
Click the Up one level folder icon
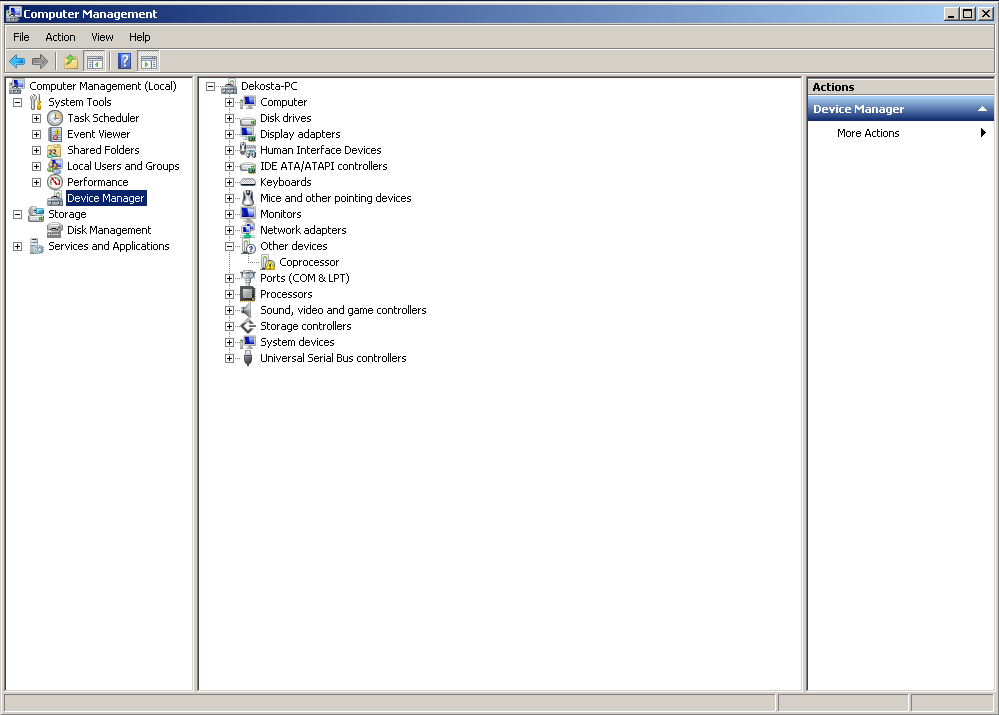pyautogui.click(x=71, y=61)
